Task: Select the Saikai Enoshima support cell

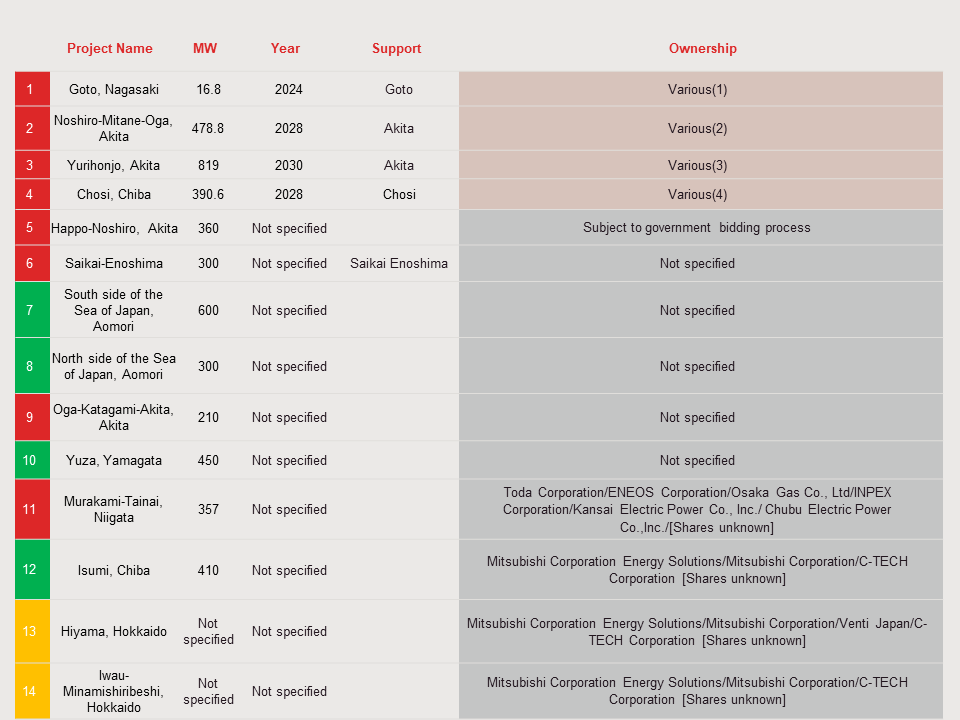Action: click(399, 263)
